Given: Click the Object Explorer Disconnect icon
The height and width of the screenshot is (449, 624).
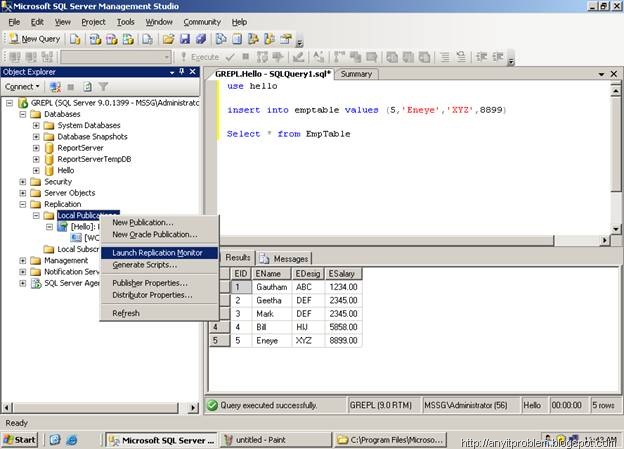Looking at the screenshot, I should 55,87.
